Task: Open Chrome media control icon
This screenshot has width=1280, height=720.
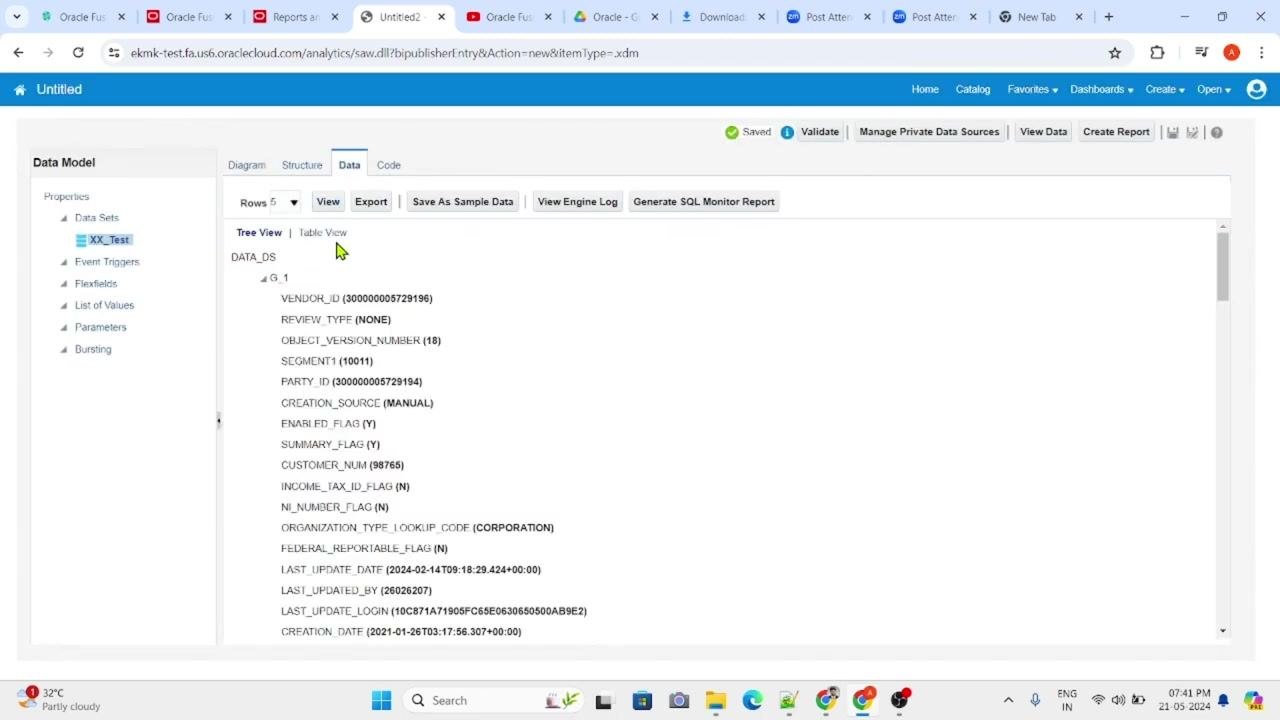Action: tap(1202, 53)
